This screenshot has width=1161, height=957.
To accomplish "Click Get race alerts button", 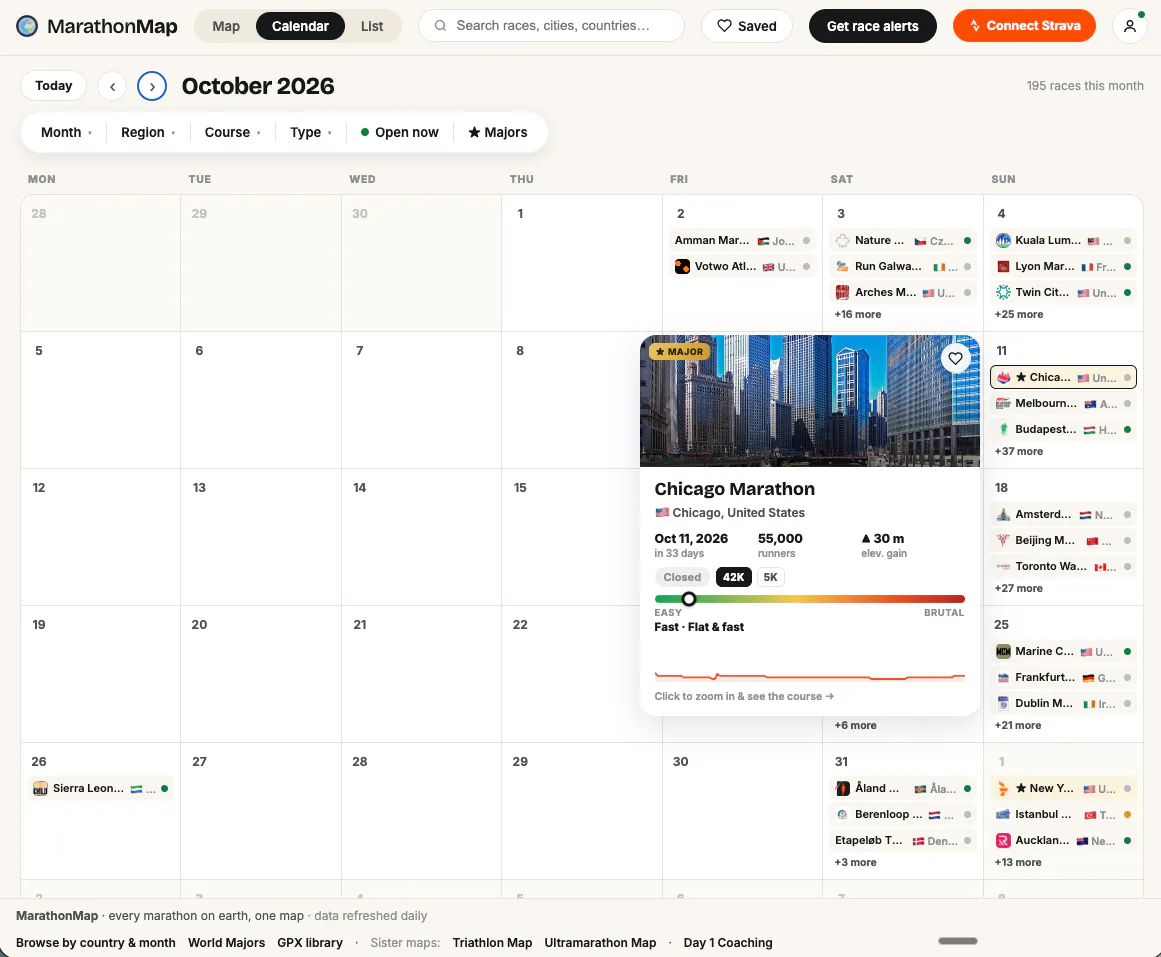I will pos(872,26).
